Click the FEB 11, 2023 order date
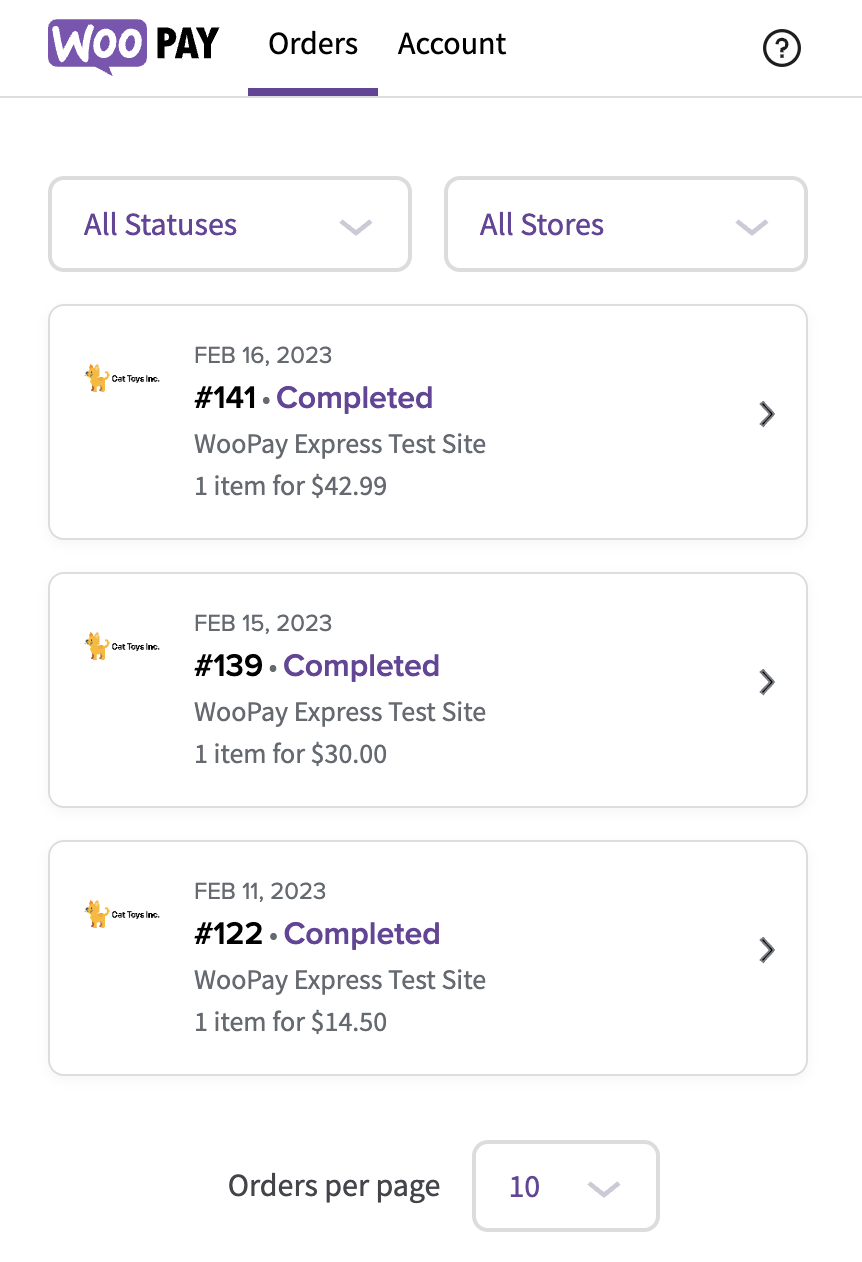 [260, 891]
